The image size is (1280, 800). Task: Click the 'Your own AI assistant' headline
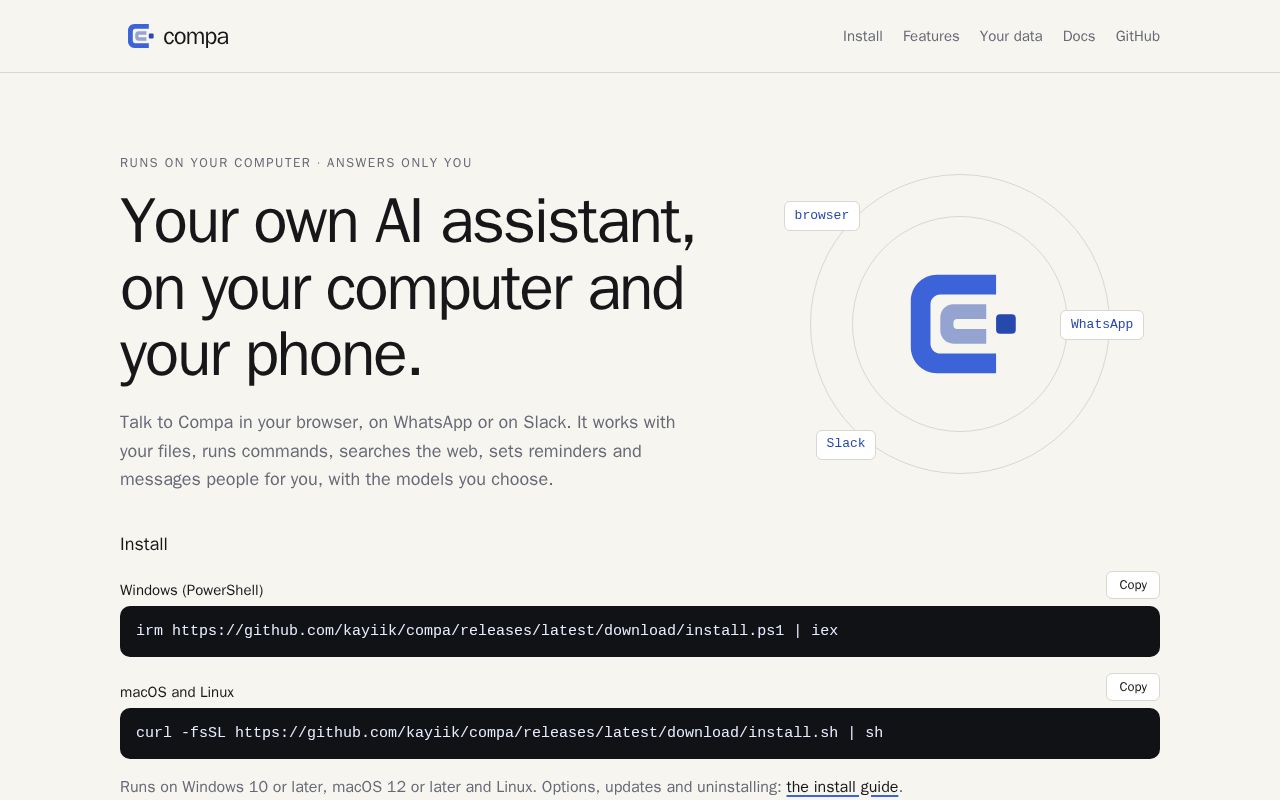(408, 288)
